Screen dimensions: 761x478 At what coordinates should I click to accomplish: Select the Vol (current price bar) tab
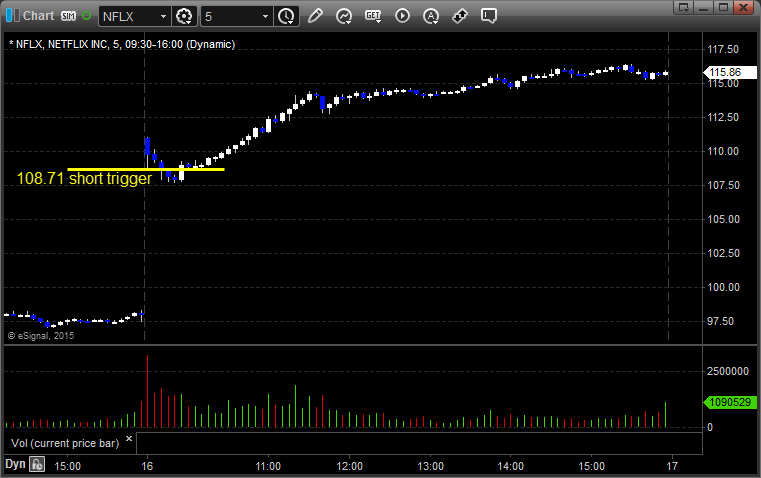pyautogui.click(x=65, y=441)
